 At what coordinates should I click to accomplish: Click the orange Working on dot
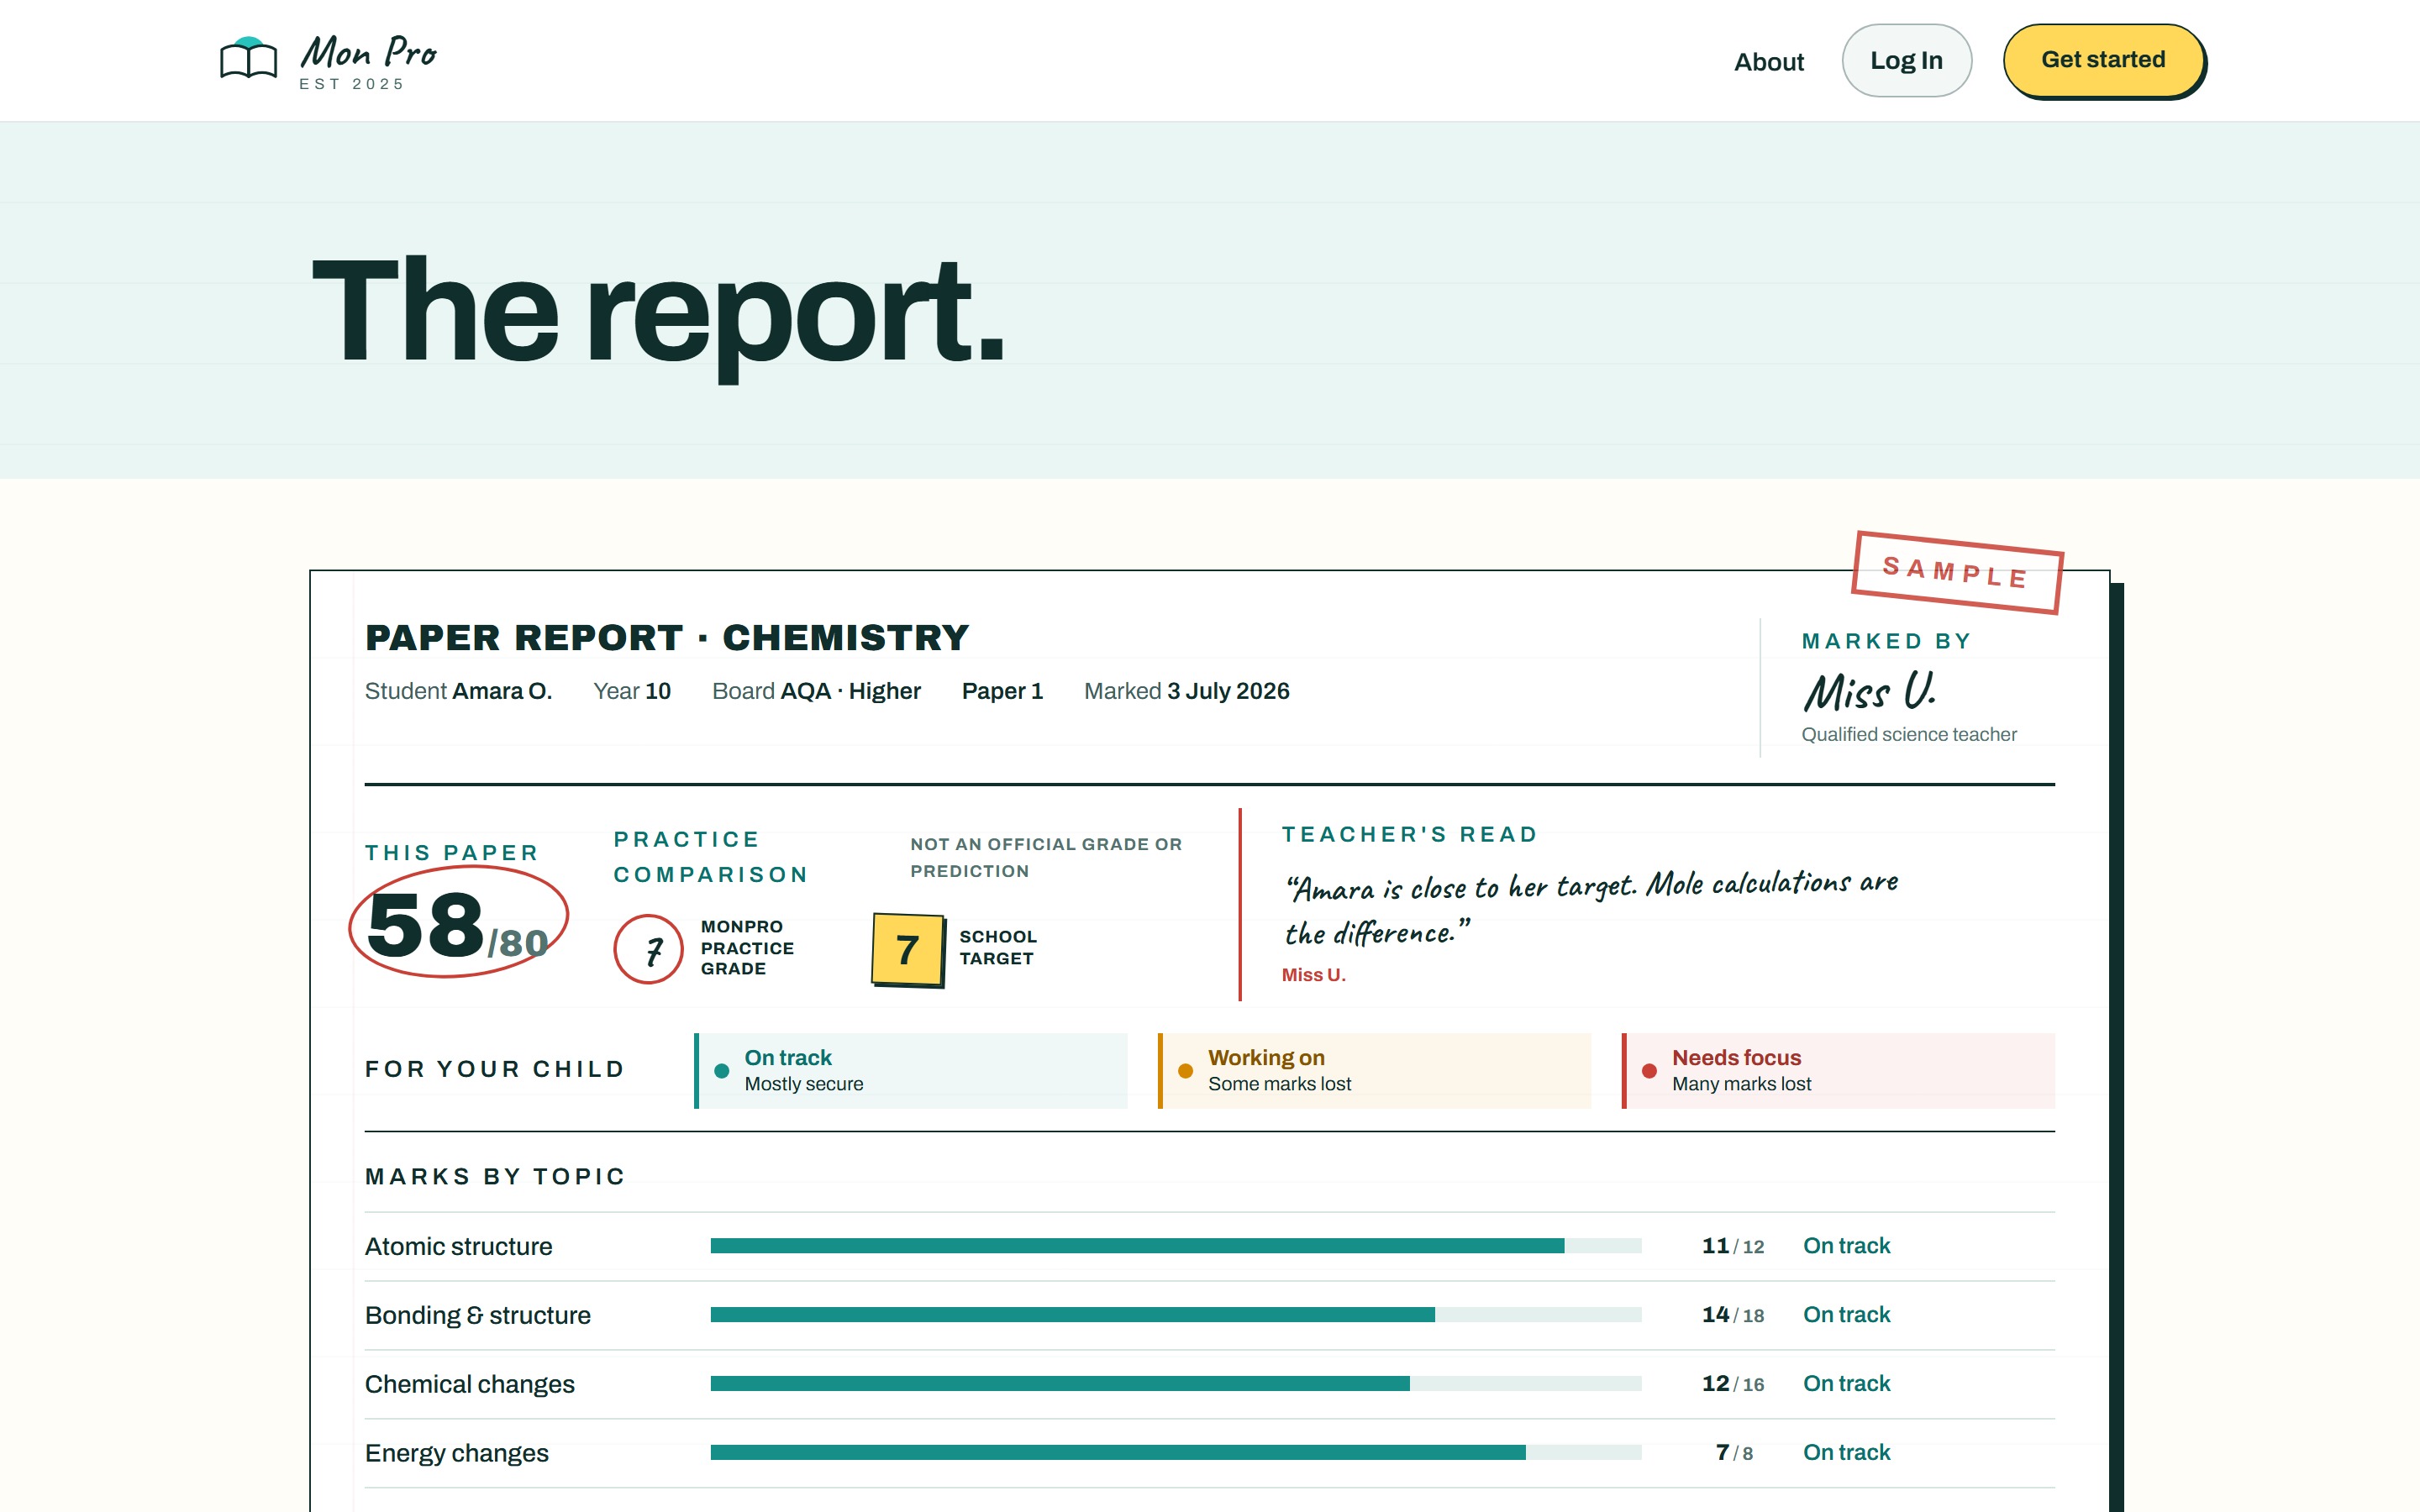(x=1186, y=1071)
